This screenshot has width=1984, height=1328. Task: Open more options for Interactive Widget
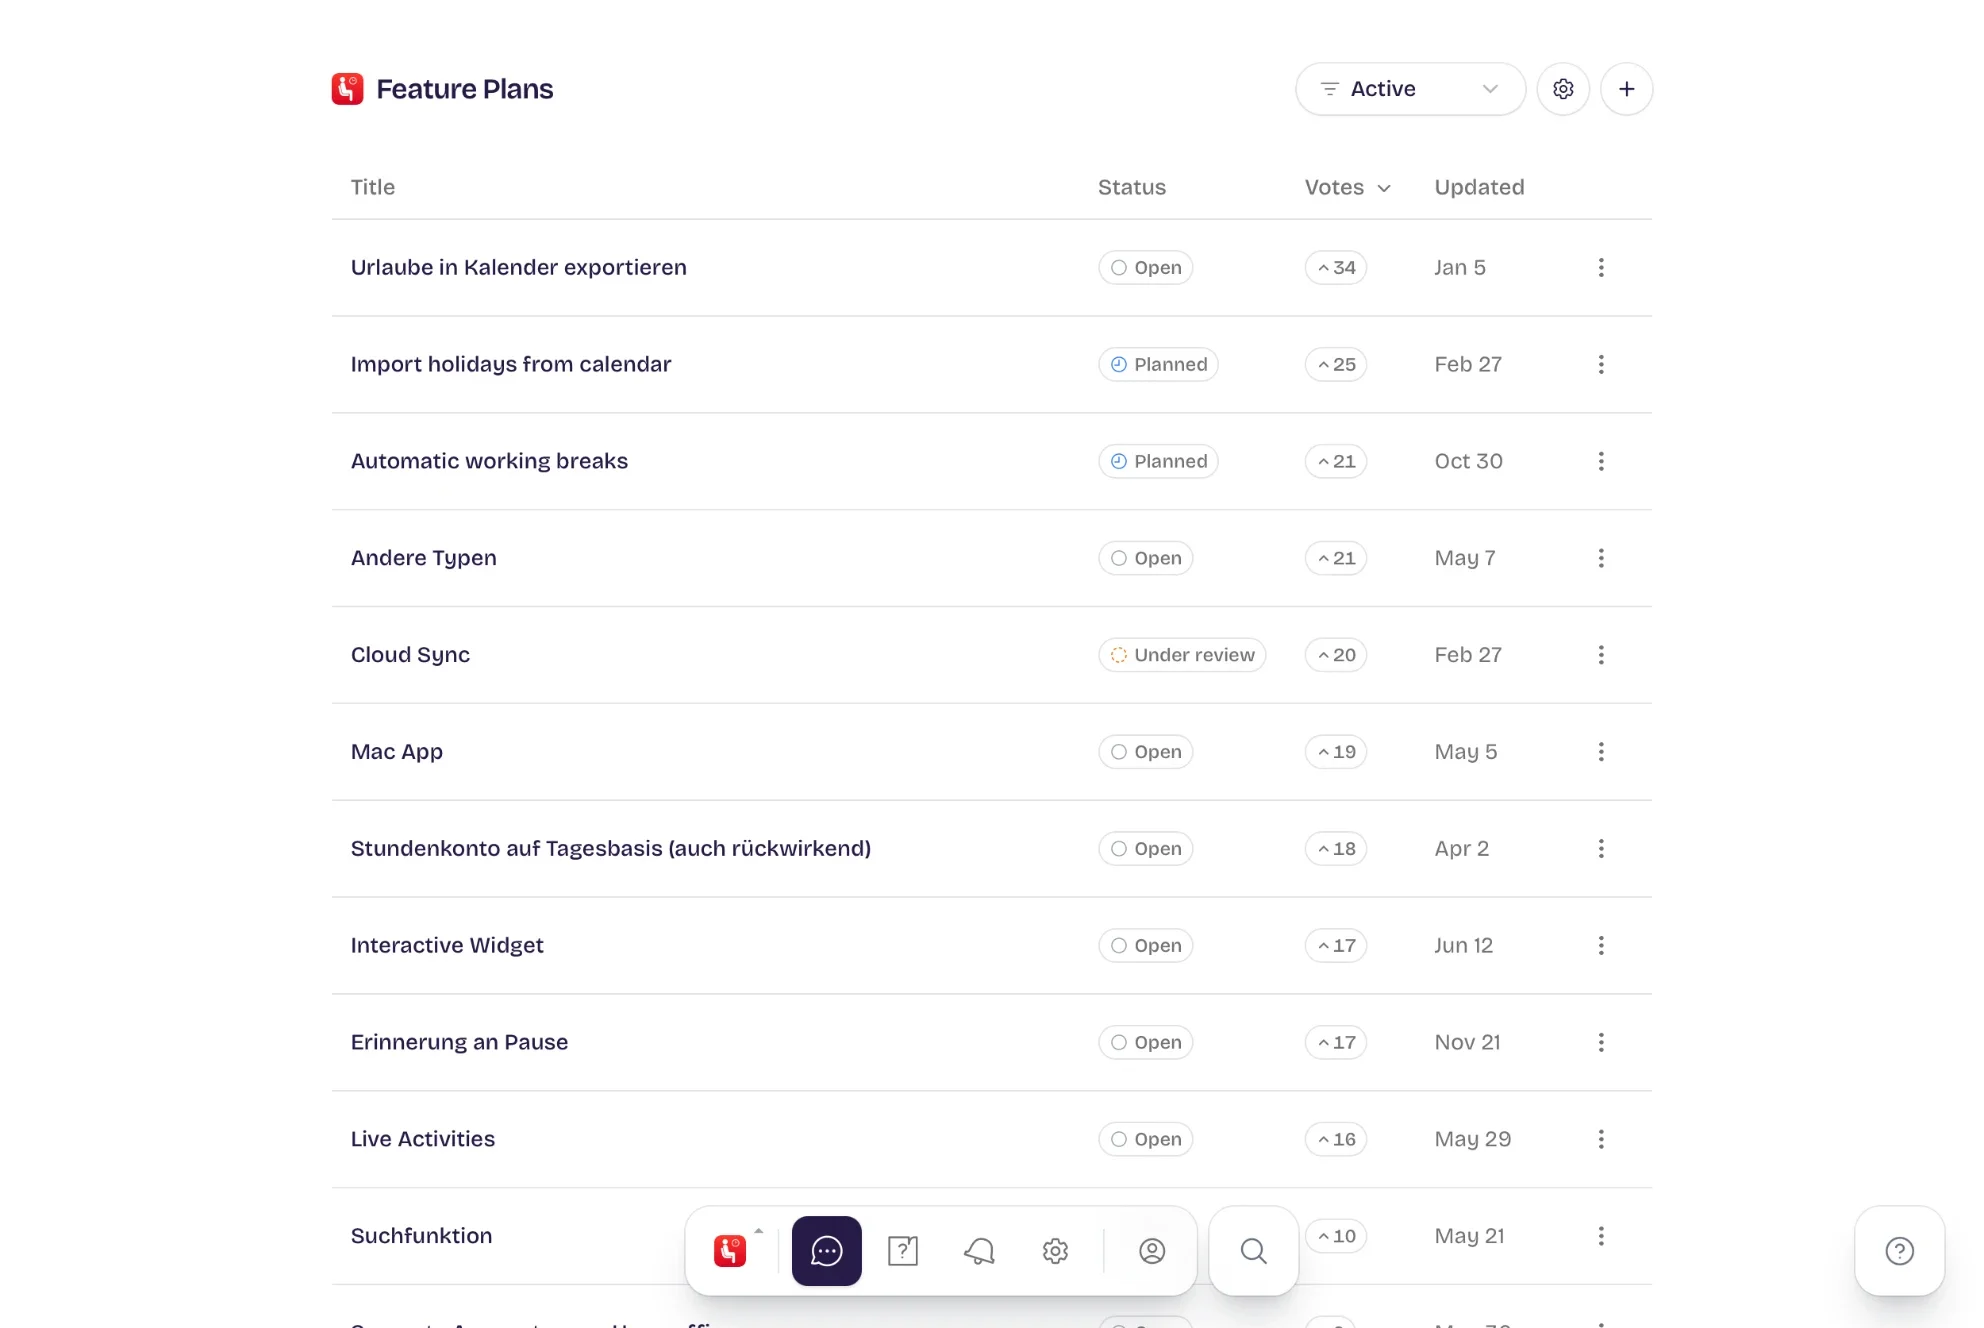pos(1601,945)
